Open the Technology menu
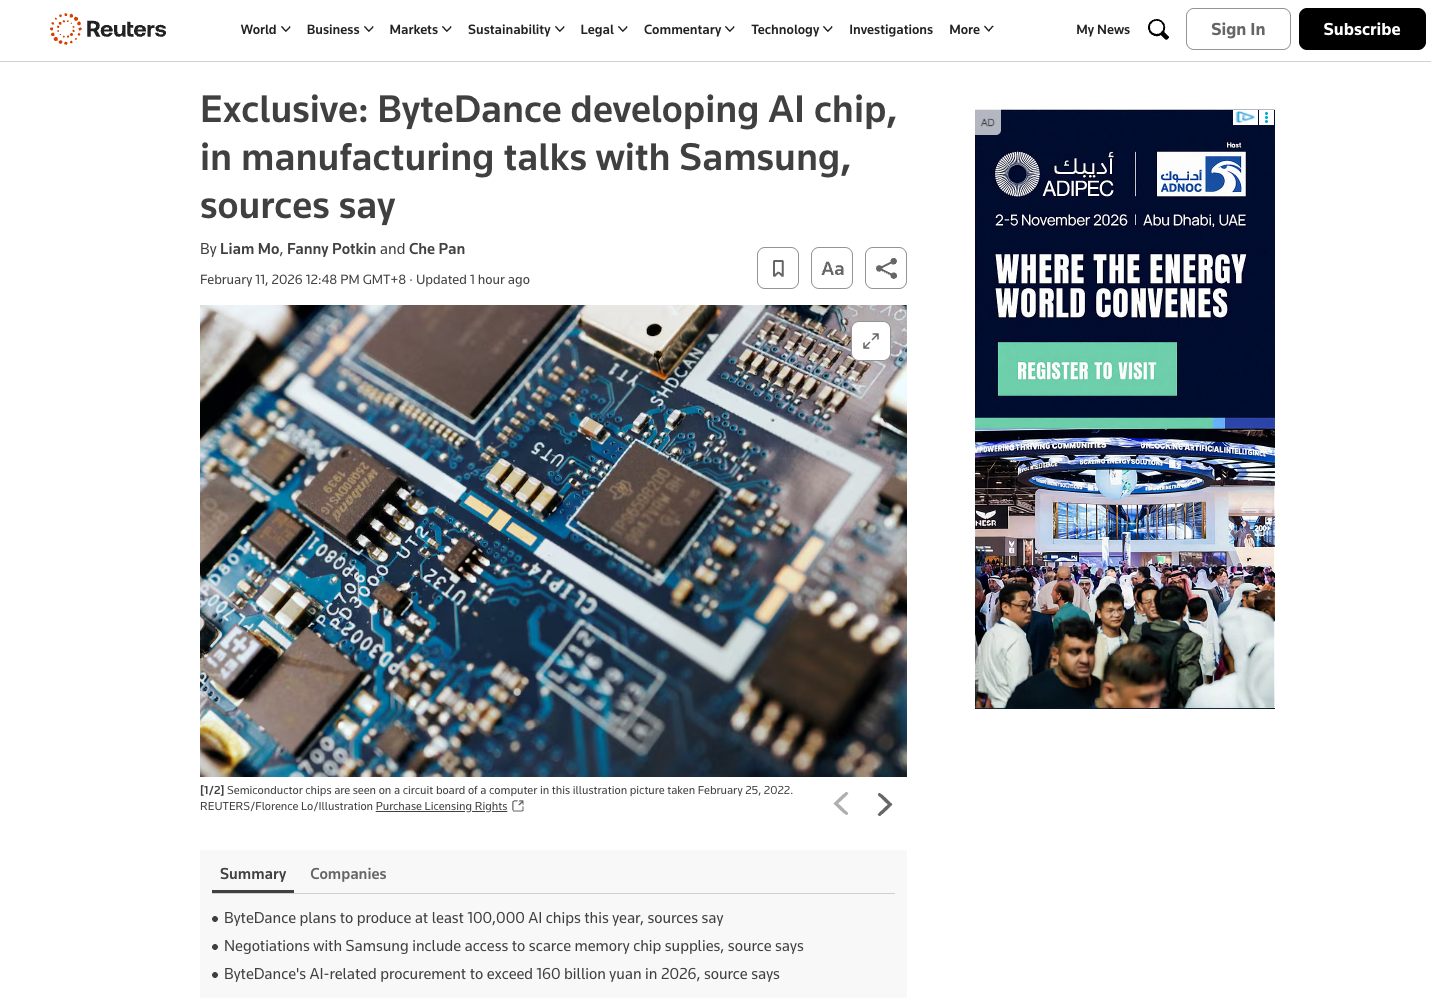 (x=791, y=30)
